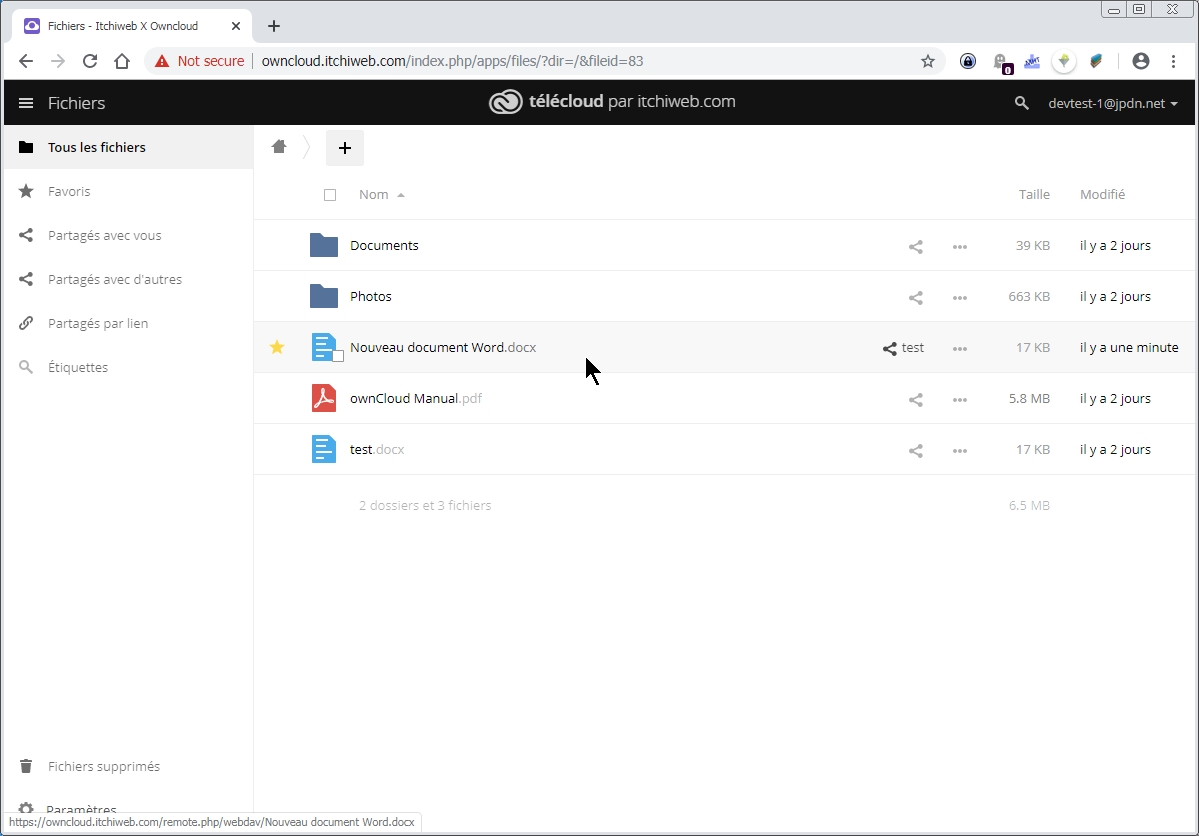
Task: Share test.docx file
Action: click(x=915, y=451)
